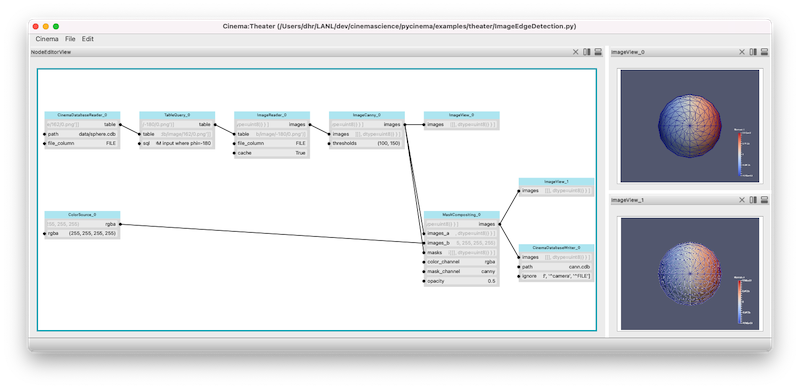Click table output port of CinemaDatabaseReader_0
The height and width of the screenshot is (389, 800).
click(120, 124)
